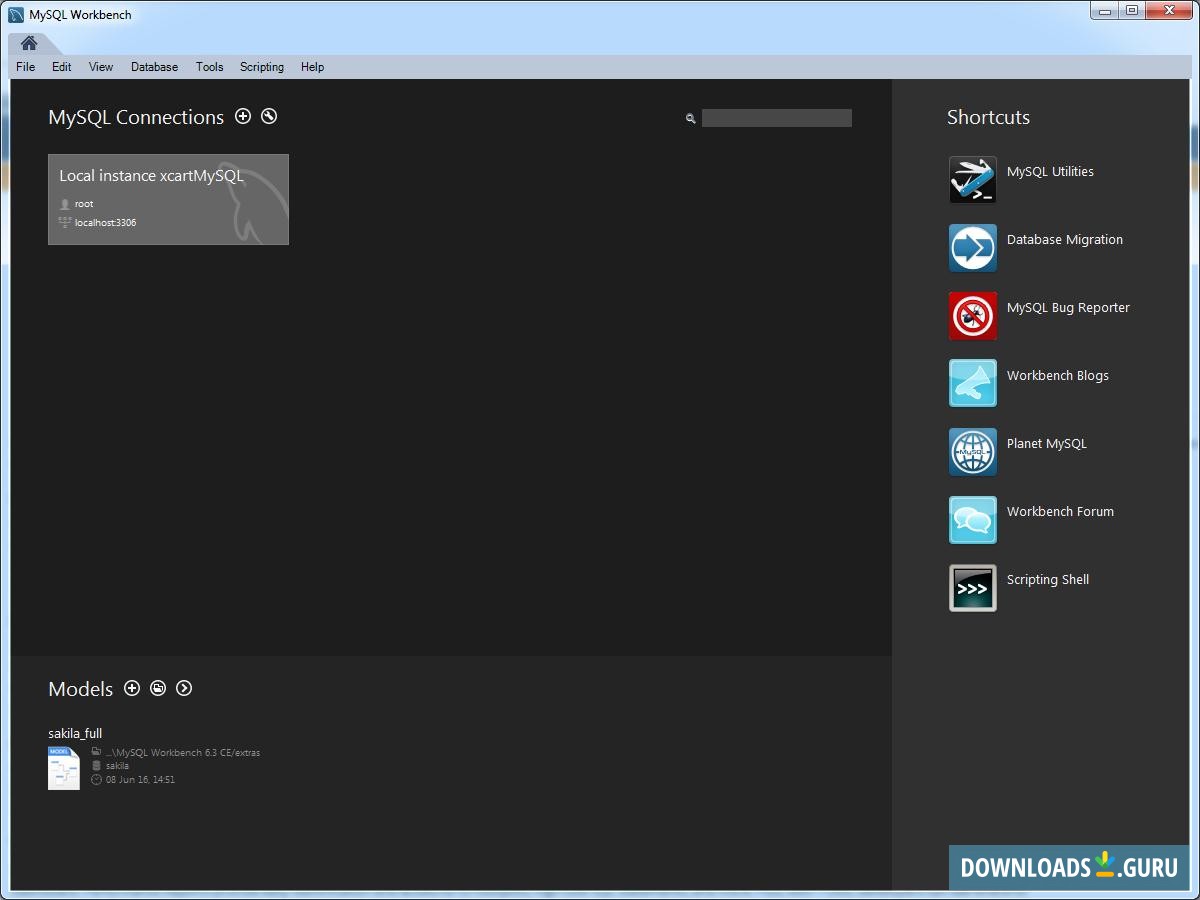Viewport: 1200px width, 900px height.
Task: Open the Help menu
Action: (312, 67)
